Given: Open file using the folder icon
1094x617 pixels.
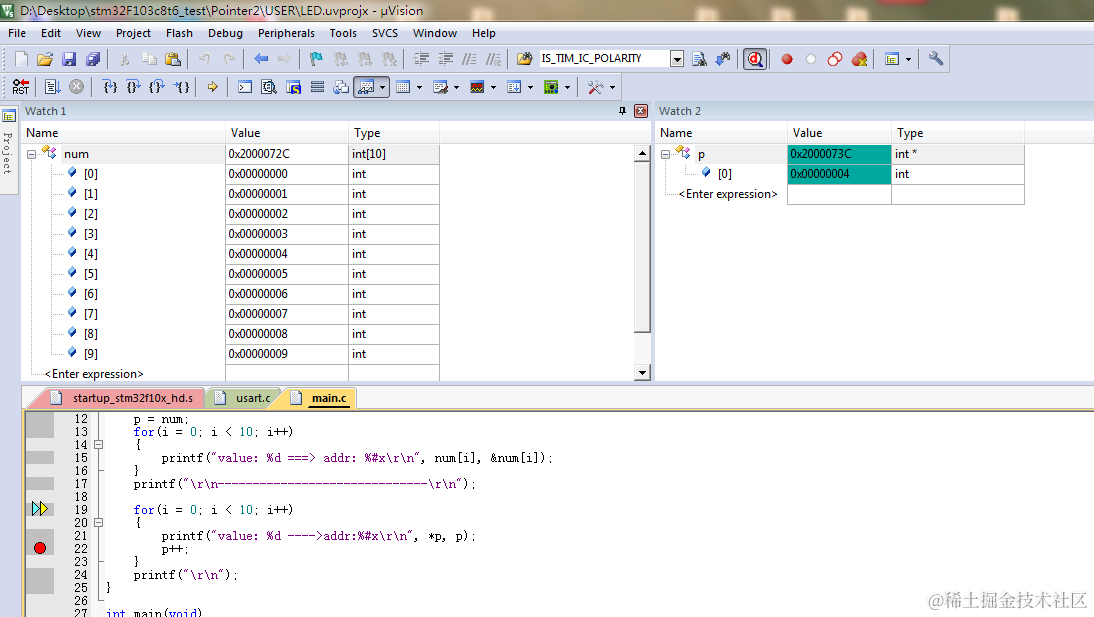Looking at the screenshot, I should point(45,59).
